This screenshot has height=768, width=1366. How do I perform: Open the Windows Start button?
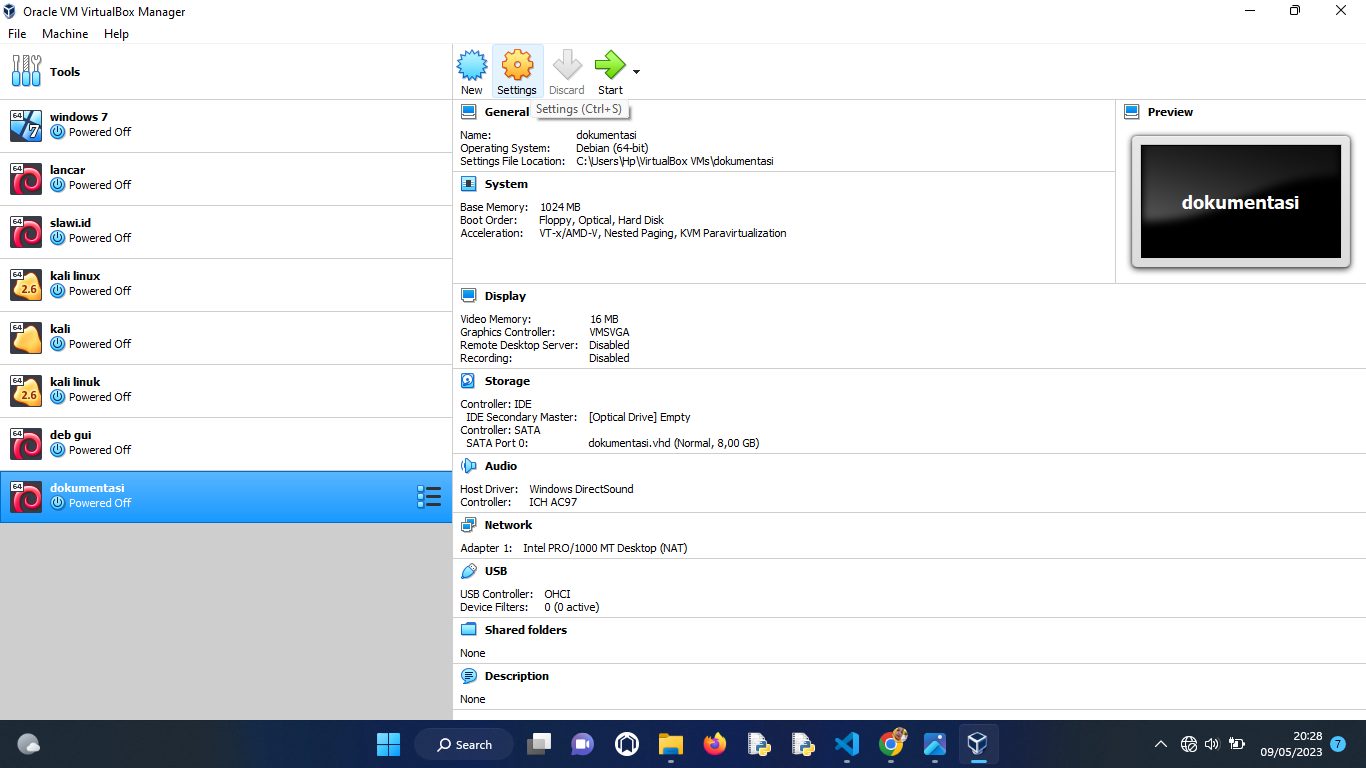pyautogui.click(x=388, y=744)
